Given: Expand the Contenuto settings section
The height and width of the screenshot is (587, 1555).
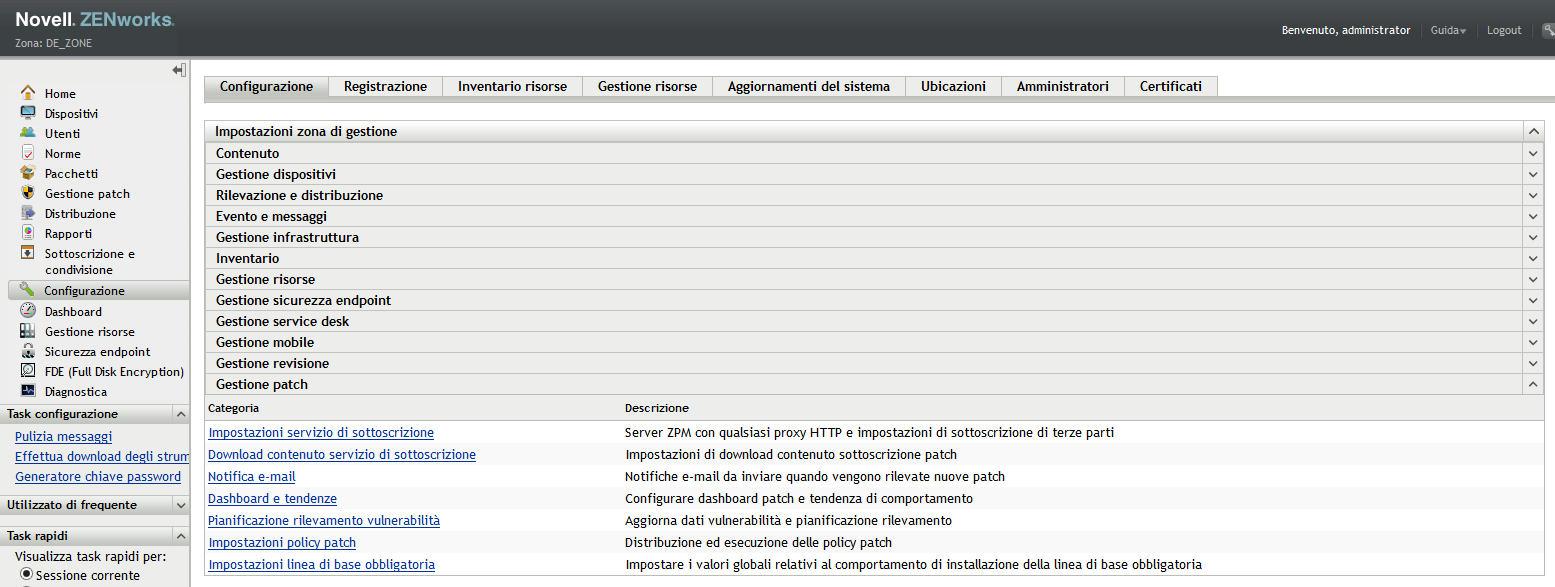Looking at the screenshot, I should 1533,153.
